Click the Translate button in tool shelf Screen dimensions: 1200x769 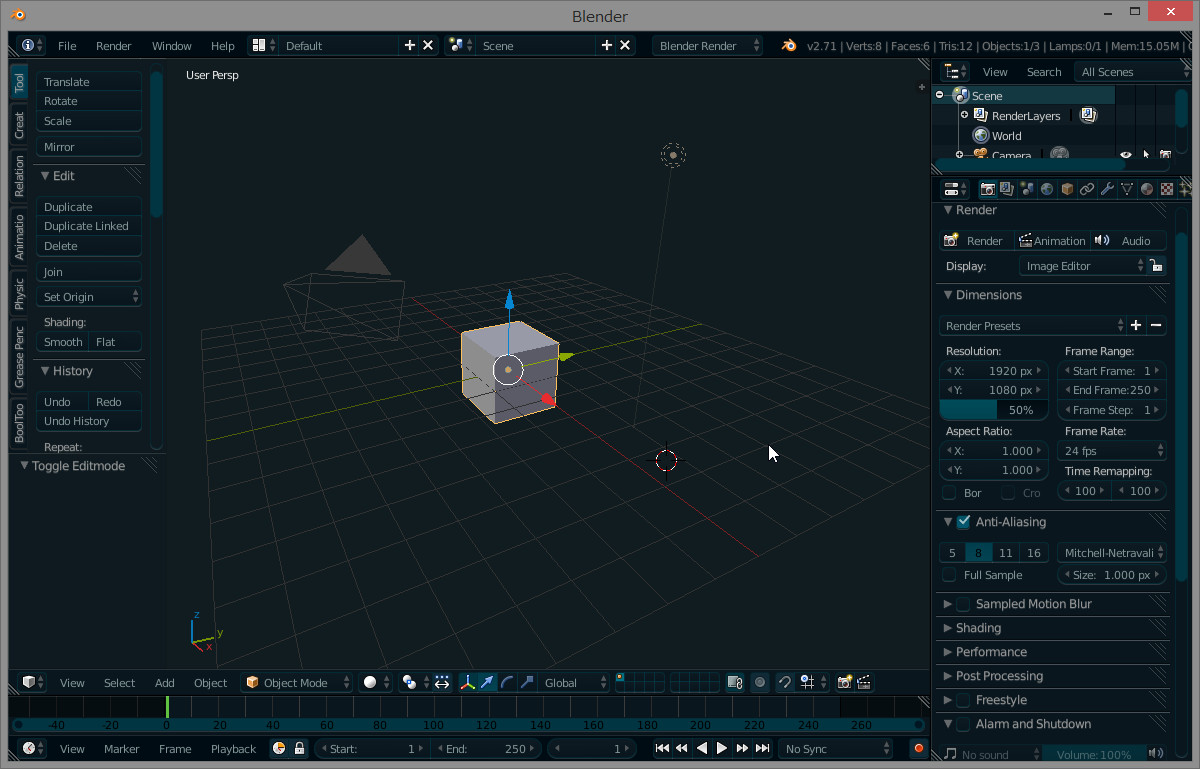90,82
